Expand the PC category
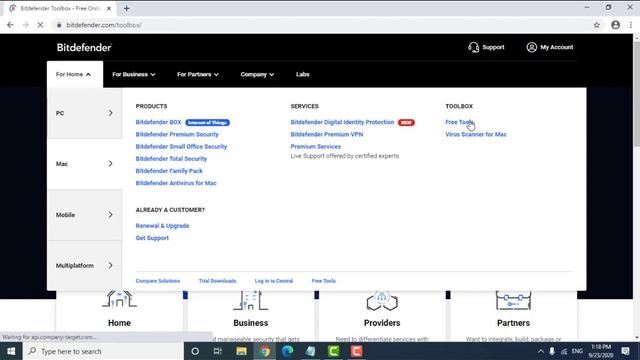This screenshot has width=640, height=360. (84, 113)
